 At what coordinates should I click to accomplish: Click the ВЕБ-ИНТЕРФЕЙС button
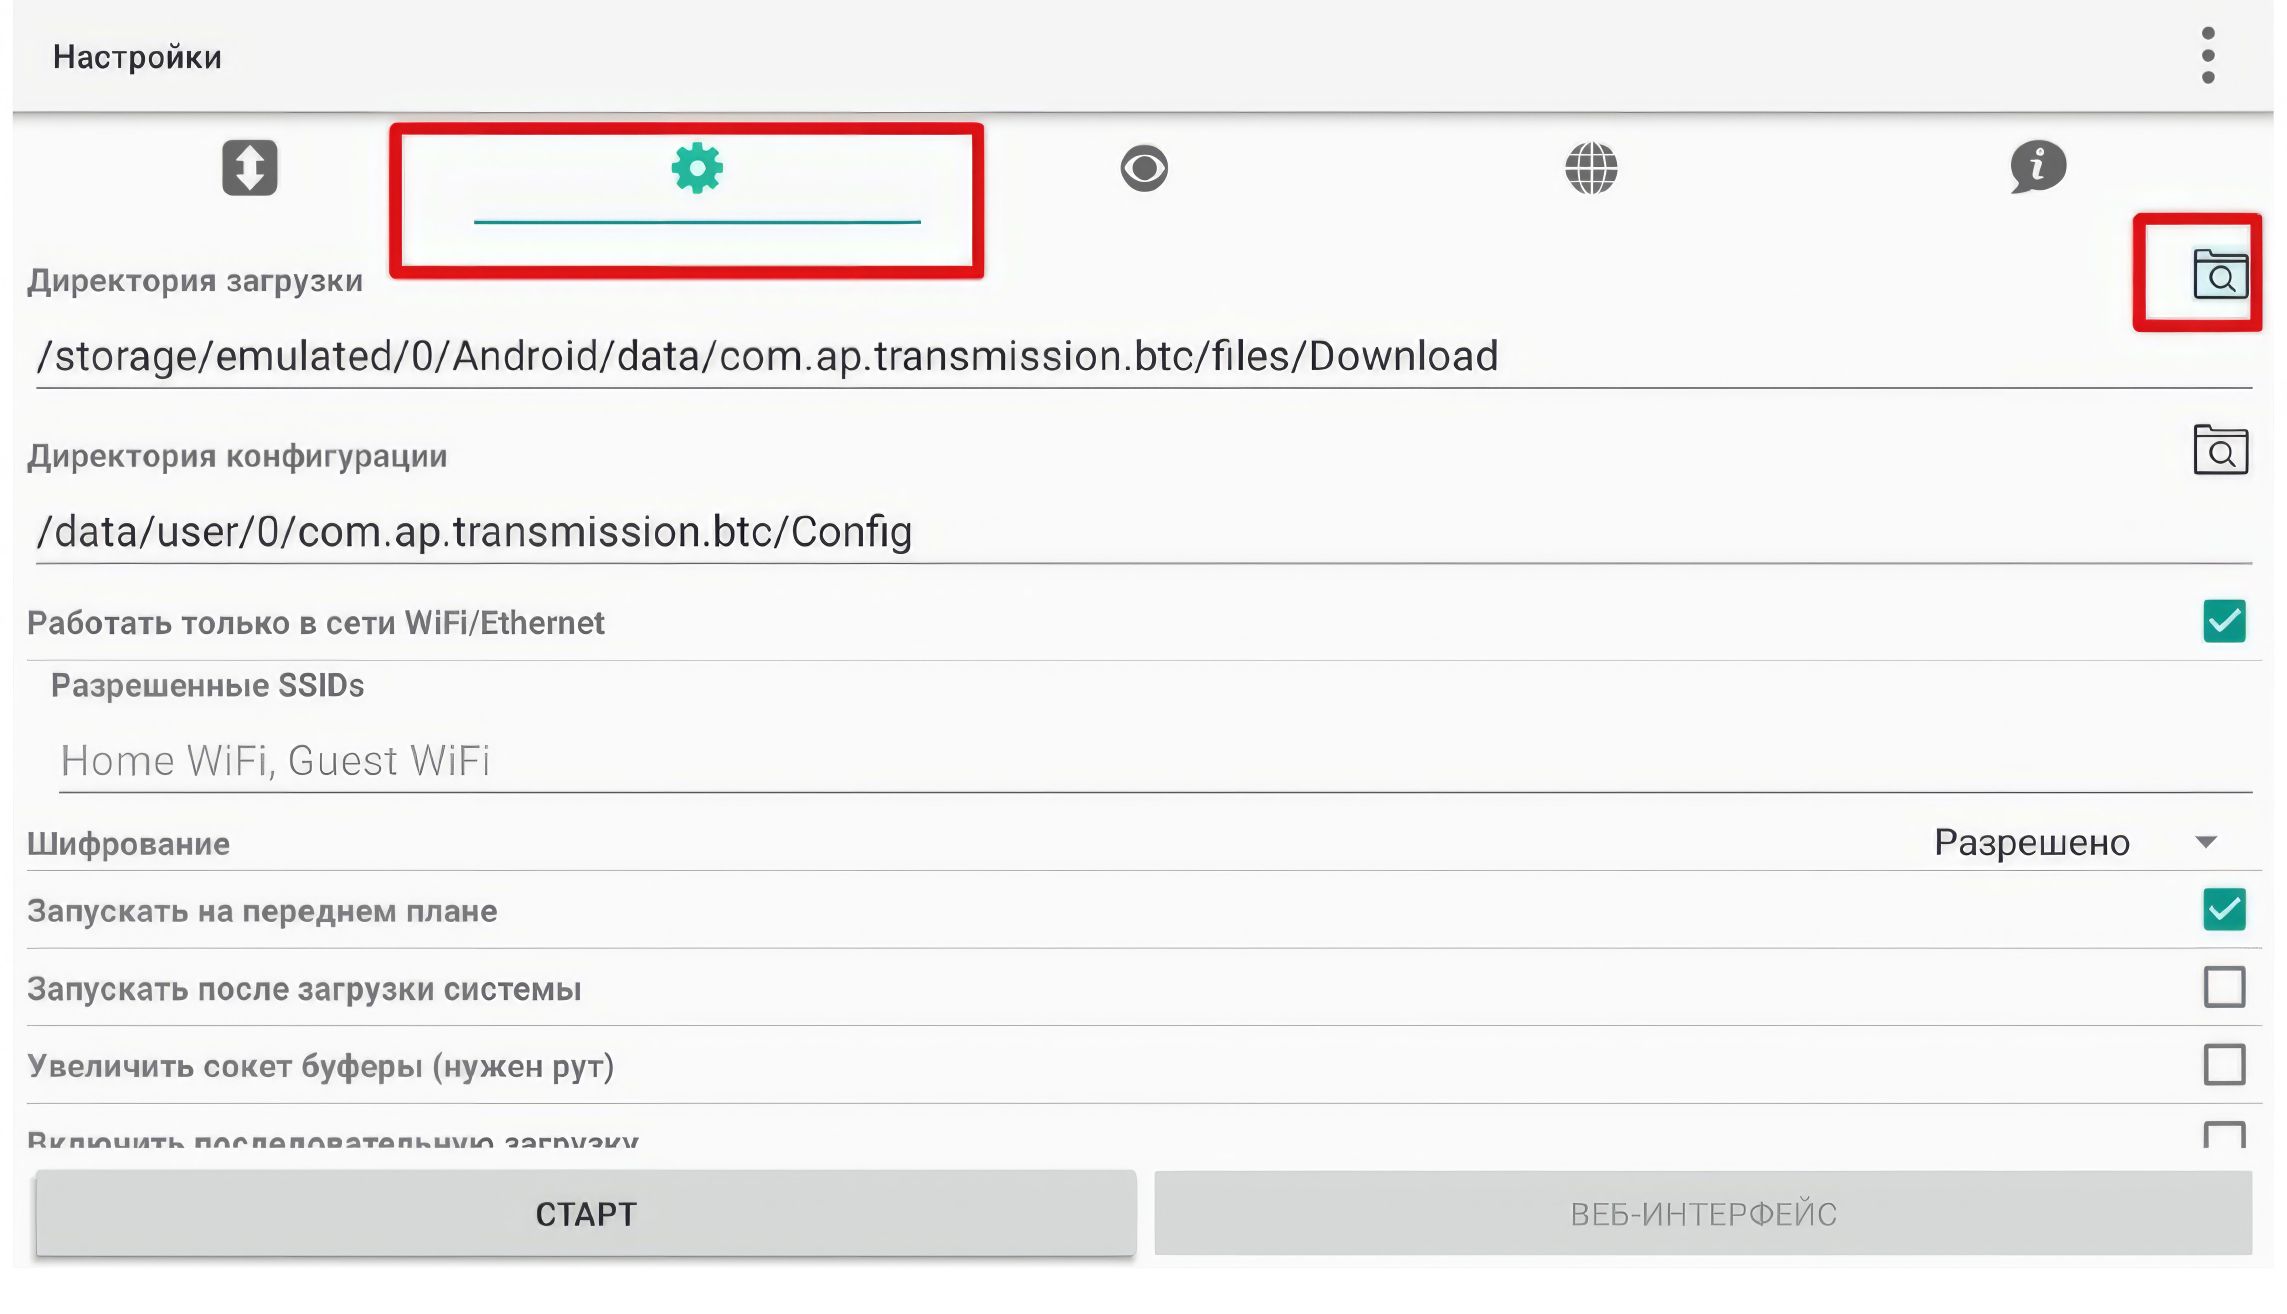point(1702,1213)
